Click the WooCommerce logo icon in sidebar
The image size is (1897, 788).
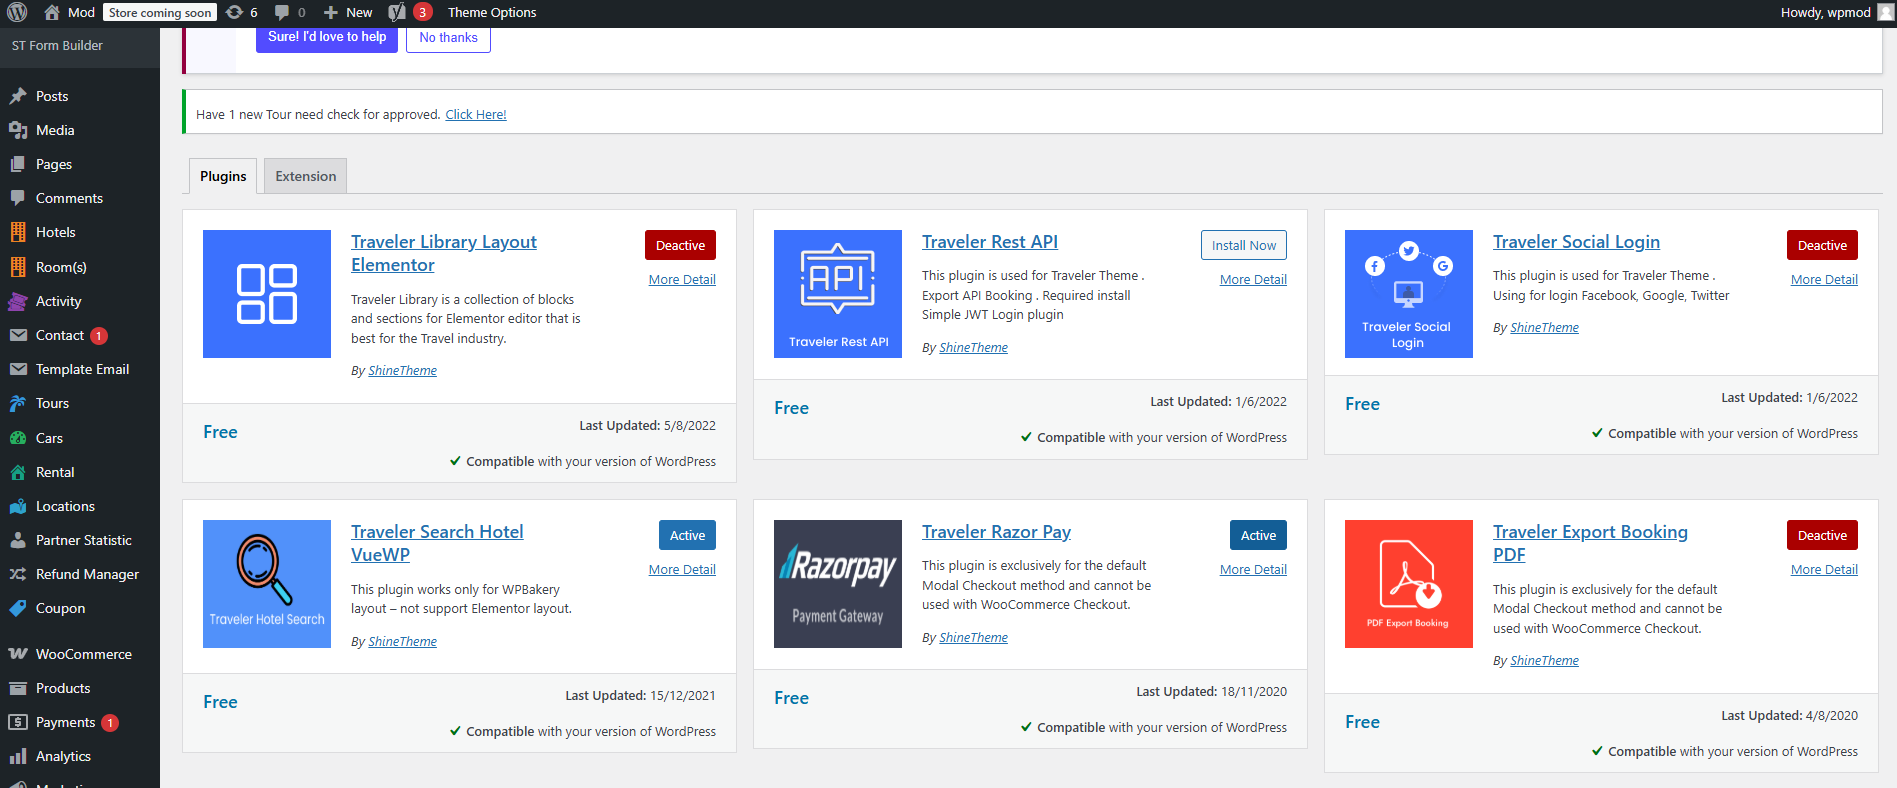(x=18, y=654)
